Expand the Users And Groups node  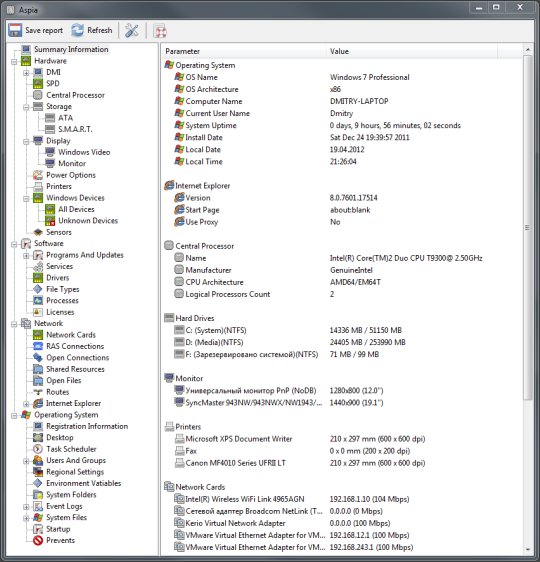click(26, 461)
